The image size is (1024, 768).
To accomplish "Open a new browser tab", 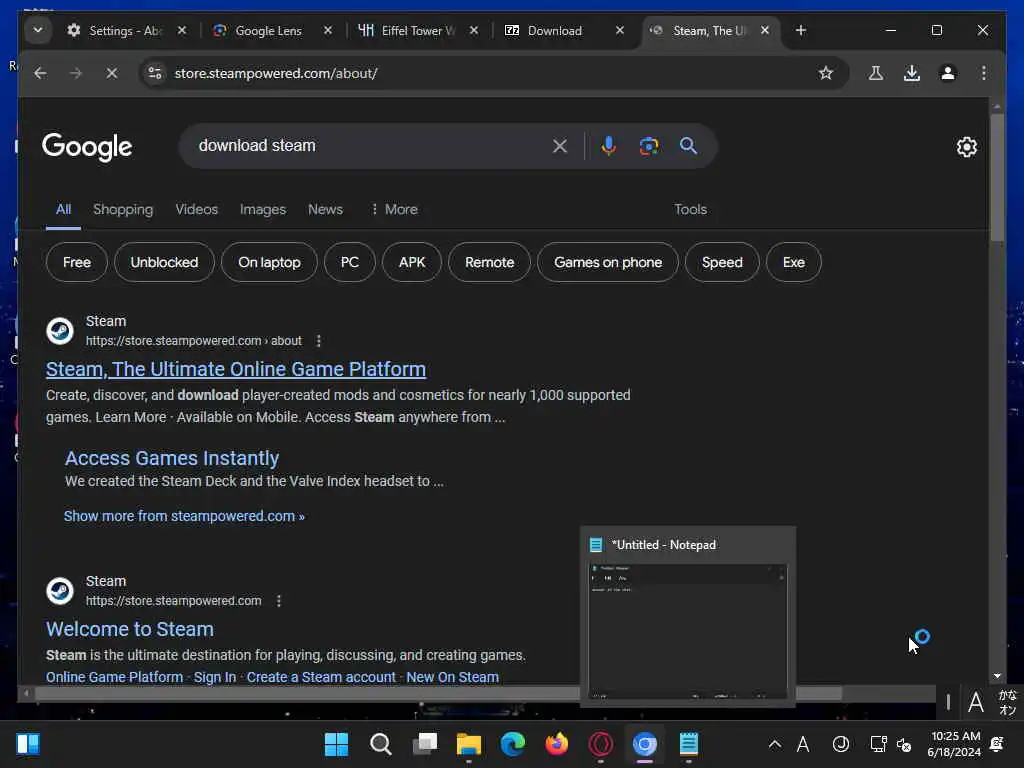I will (x=801, y=30).
